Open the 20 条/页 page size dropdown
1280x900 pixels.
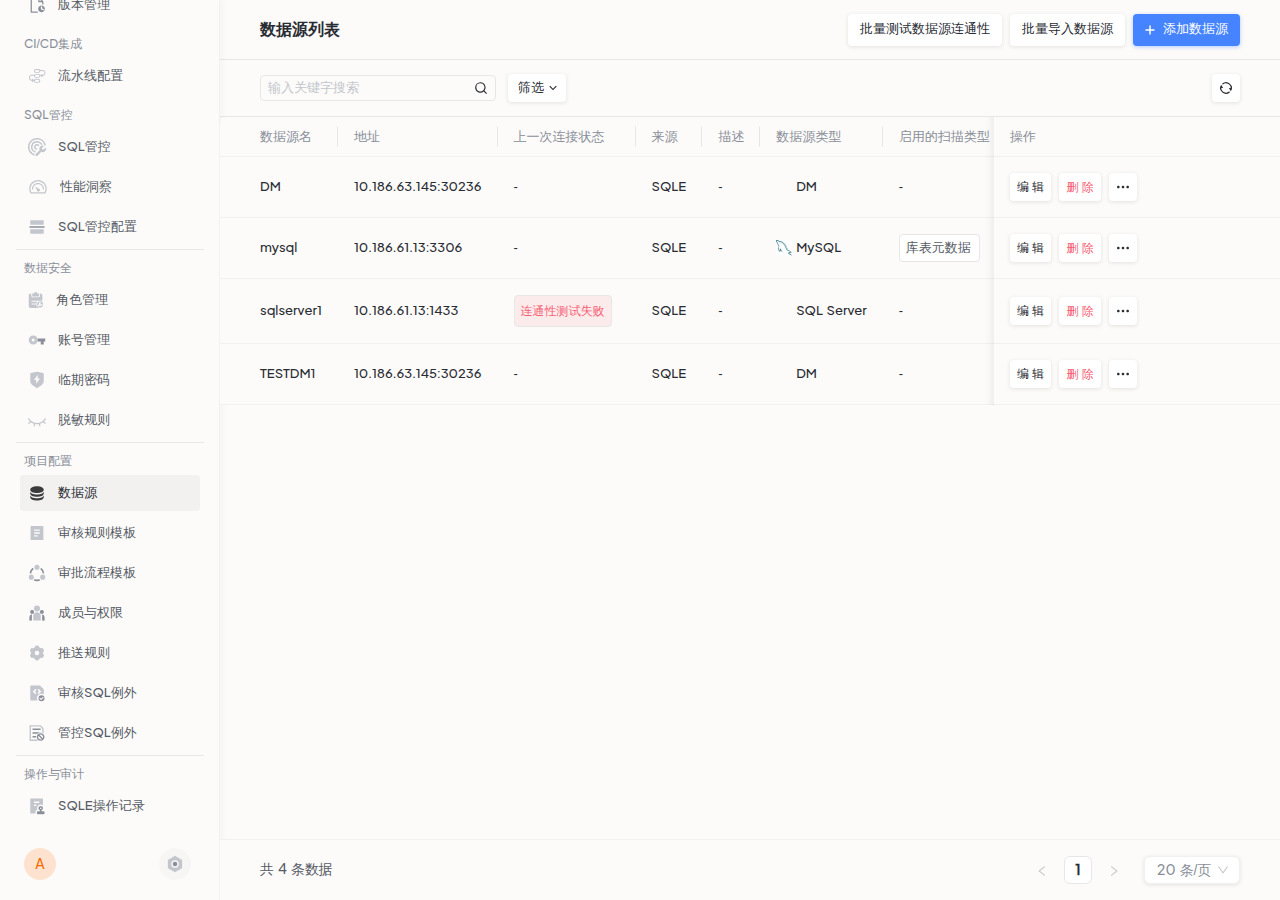[x=1191, y=870]
